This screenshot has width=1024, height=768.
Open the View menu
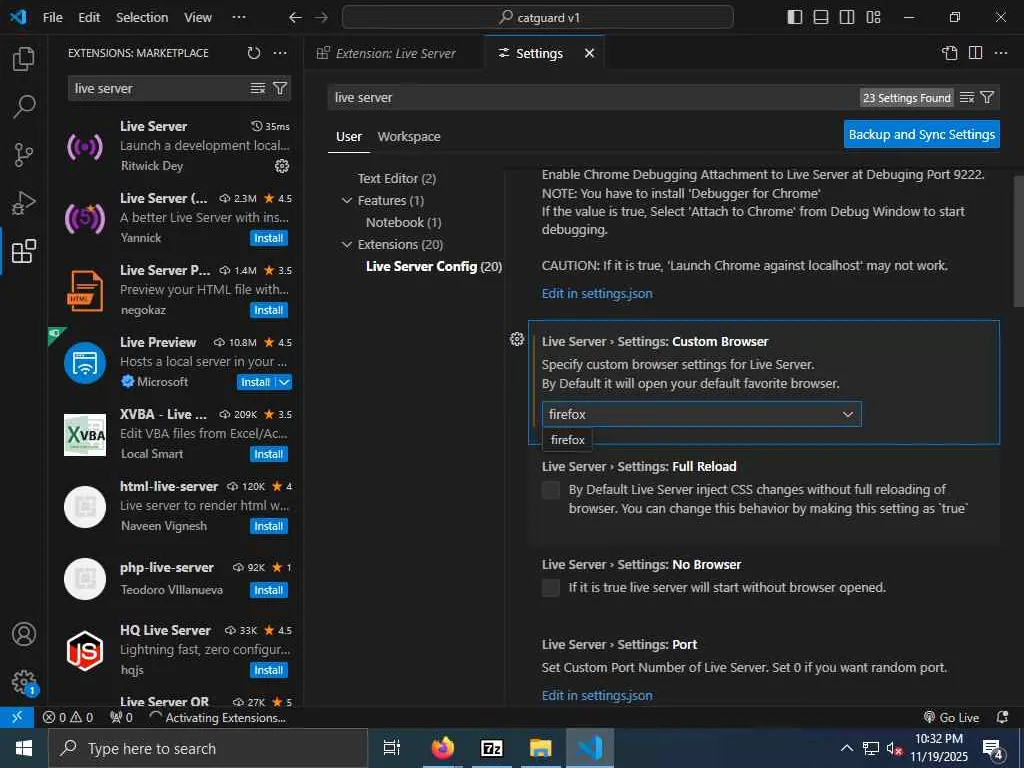coord(198,17)
